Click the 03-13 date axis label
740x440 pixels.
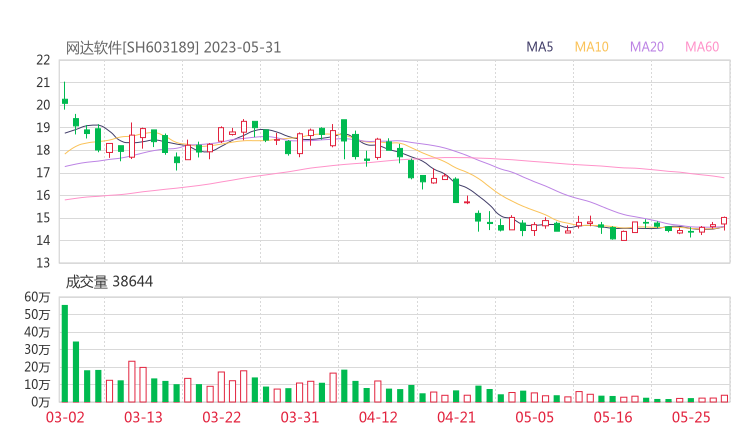143,417
